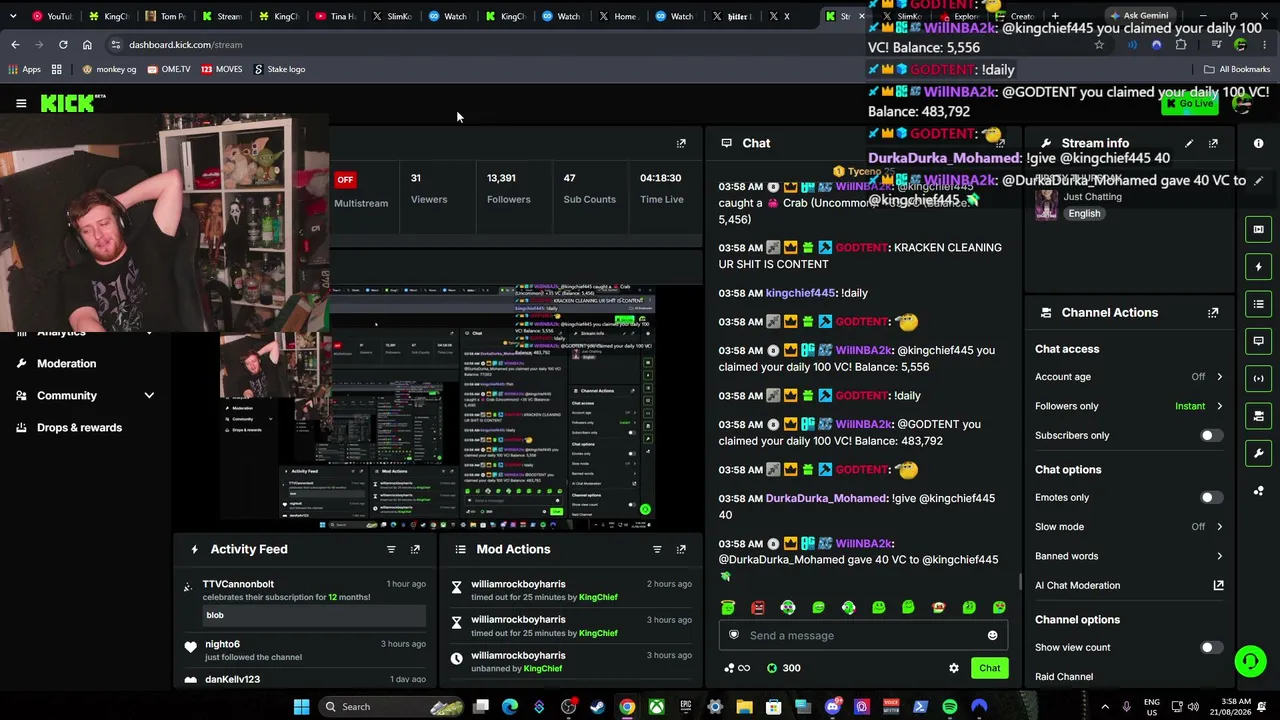Toggle Subscribers only chat
This screenshot has height=720, width=1280.
(x=1210, y=436)
